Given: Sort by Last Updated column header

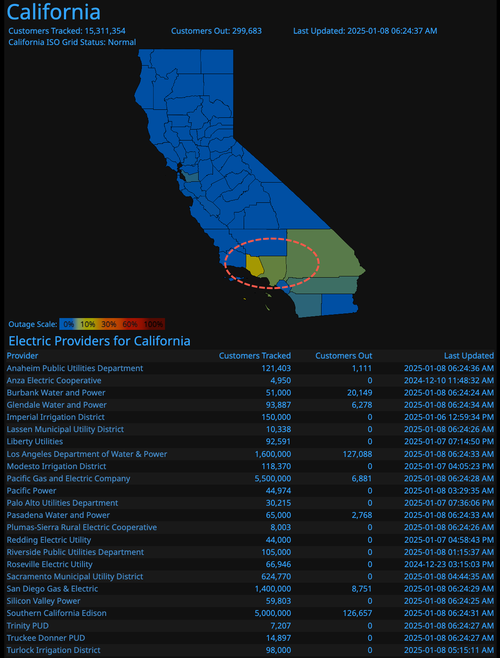Looking at the screenshot, I should tap(469, 356).
